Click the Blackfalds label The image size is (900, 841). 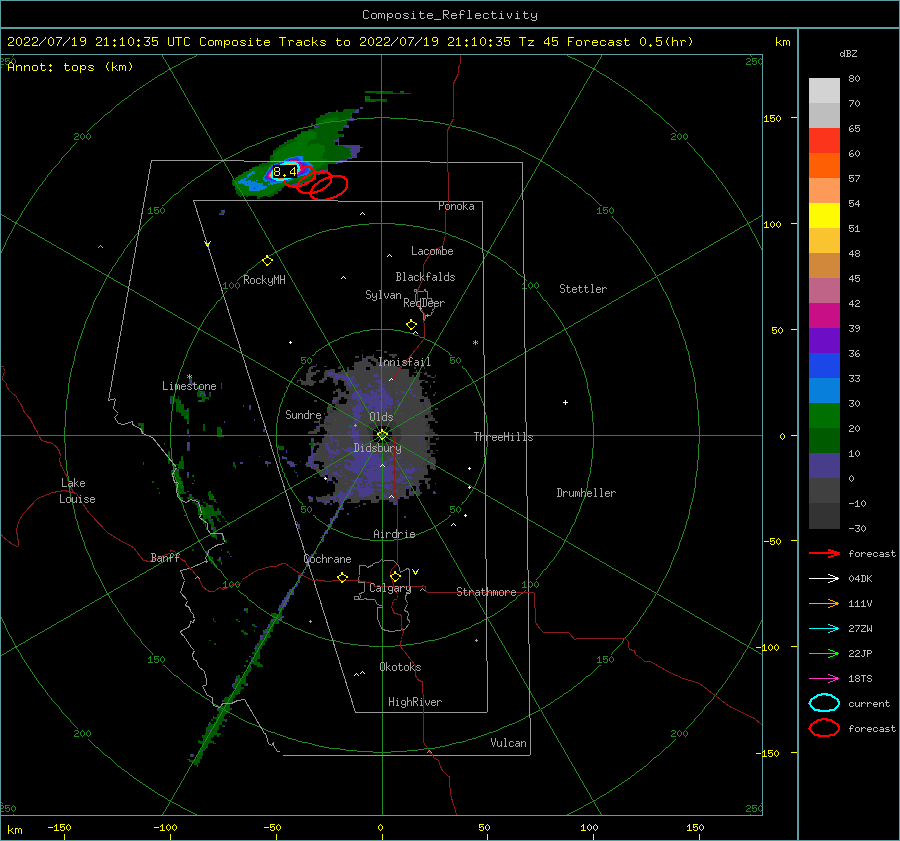425,277
